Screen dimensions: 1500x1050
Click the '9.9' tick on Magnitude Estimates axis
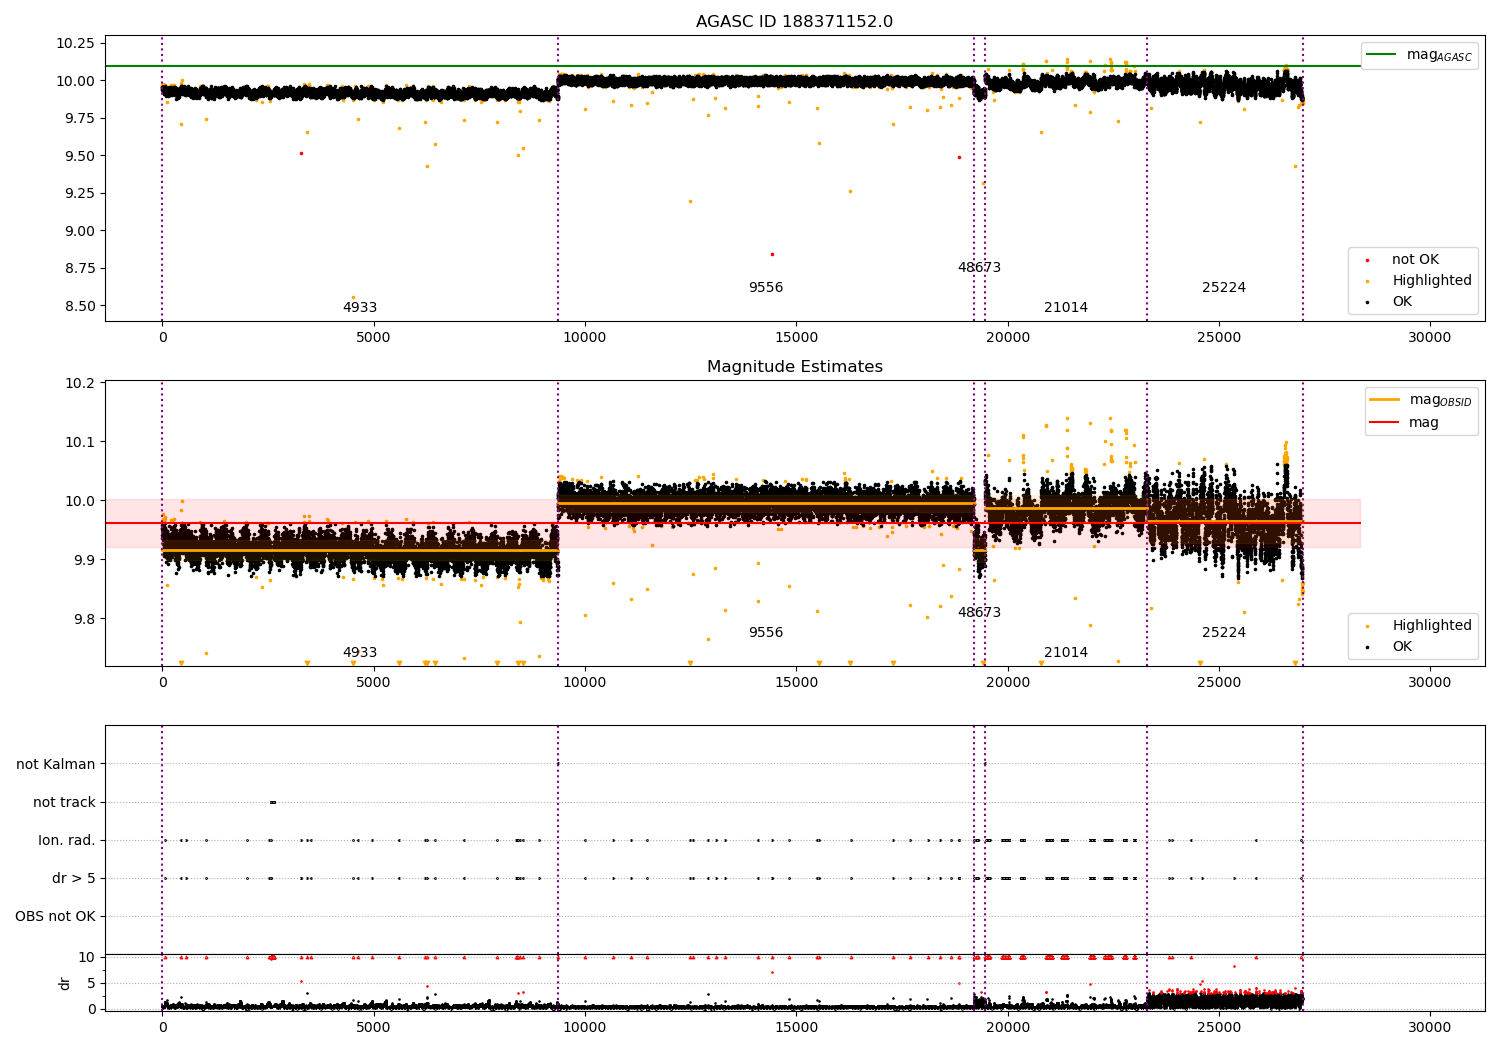(83, 560)
